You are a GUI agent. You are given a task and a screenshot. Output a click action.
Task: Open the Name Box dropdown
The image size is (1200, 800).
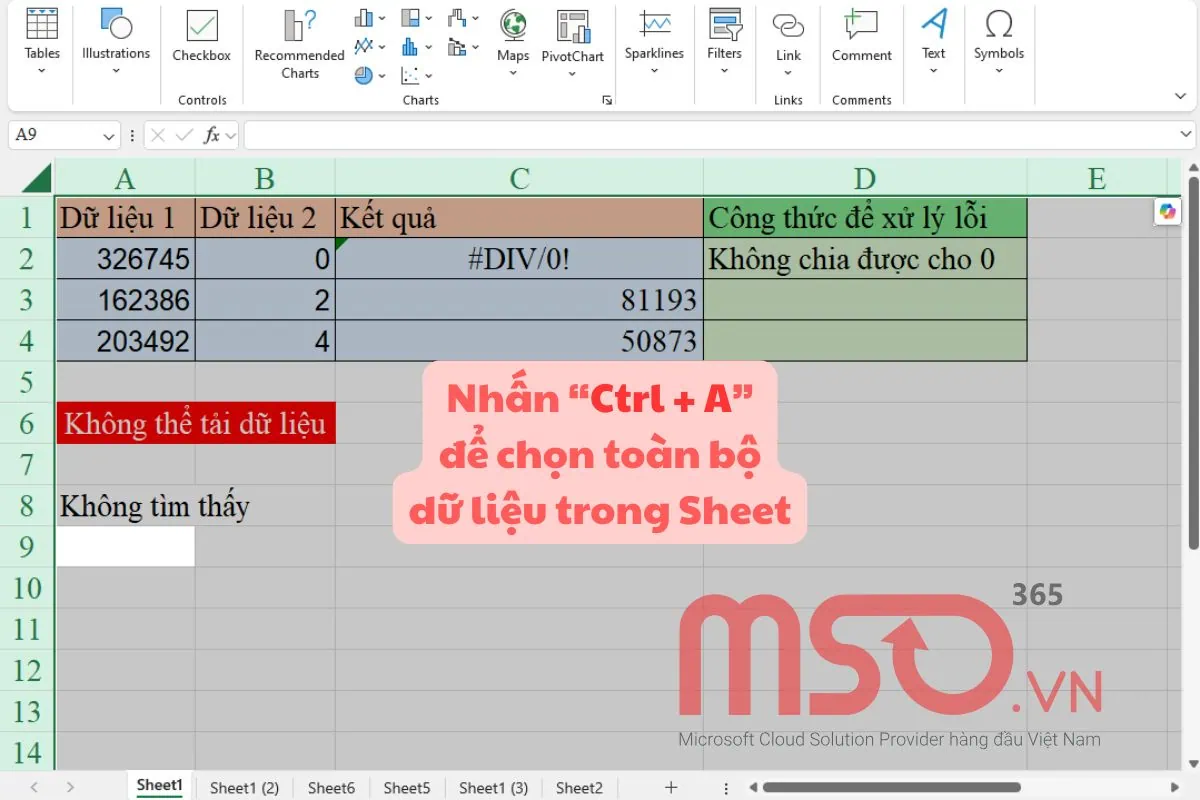[108, 134]
